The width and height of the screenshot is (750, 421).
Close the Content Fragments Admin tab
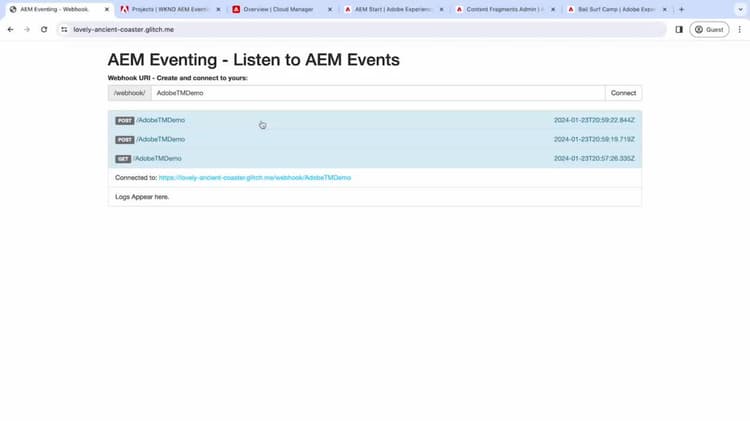[553, 10]
